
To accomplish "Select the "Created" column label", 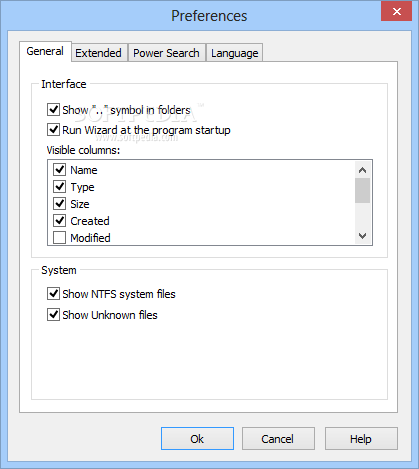I will coord(90,221).
